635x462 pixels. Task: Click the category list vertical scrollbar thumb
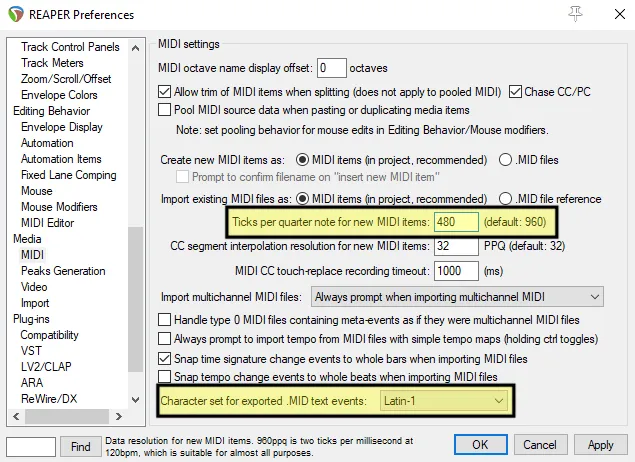[136, 299]
